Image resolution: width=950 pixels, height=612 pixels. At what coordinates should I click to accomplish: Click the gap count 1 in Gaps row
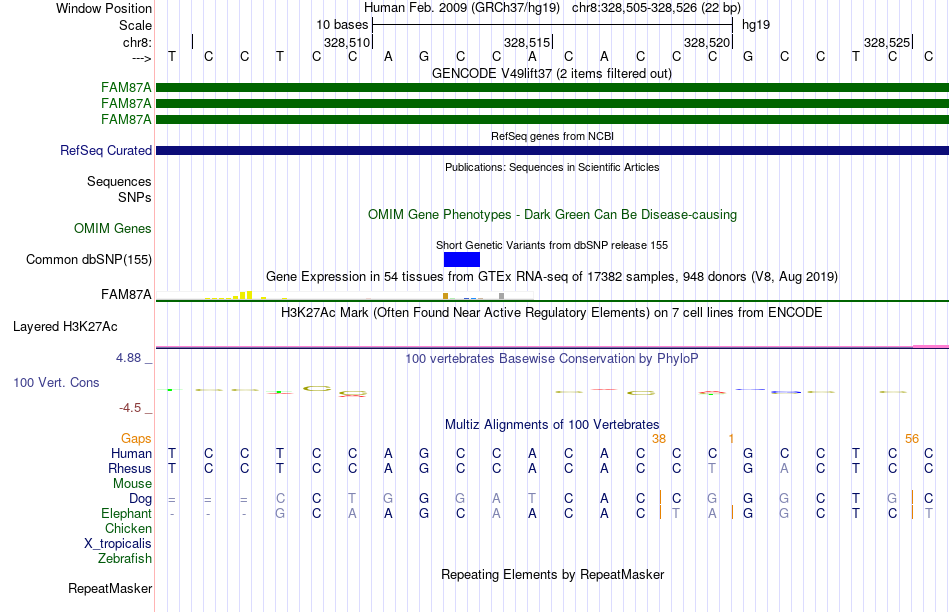[731, 438]
